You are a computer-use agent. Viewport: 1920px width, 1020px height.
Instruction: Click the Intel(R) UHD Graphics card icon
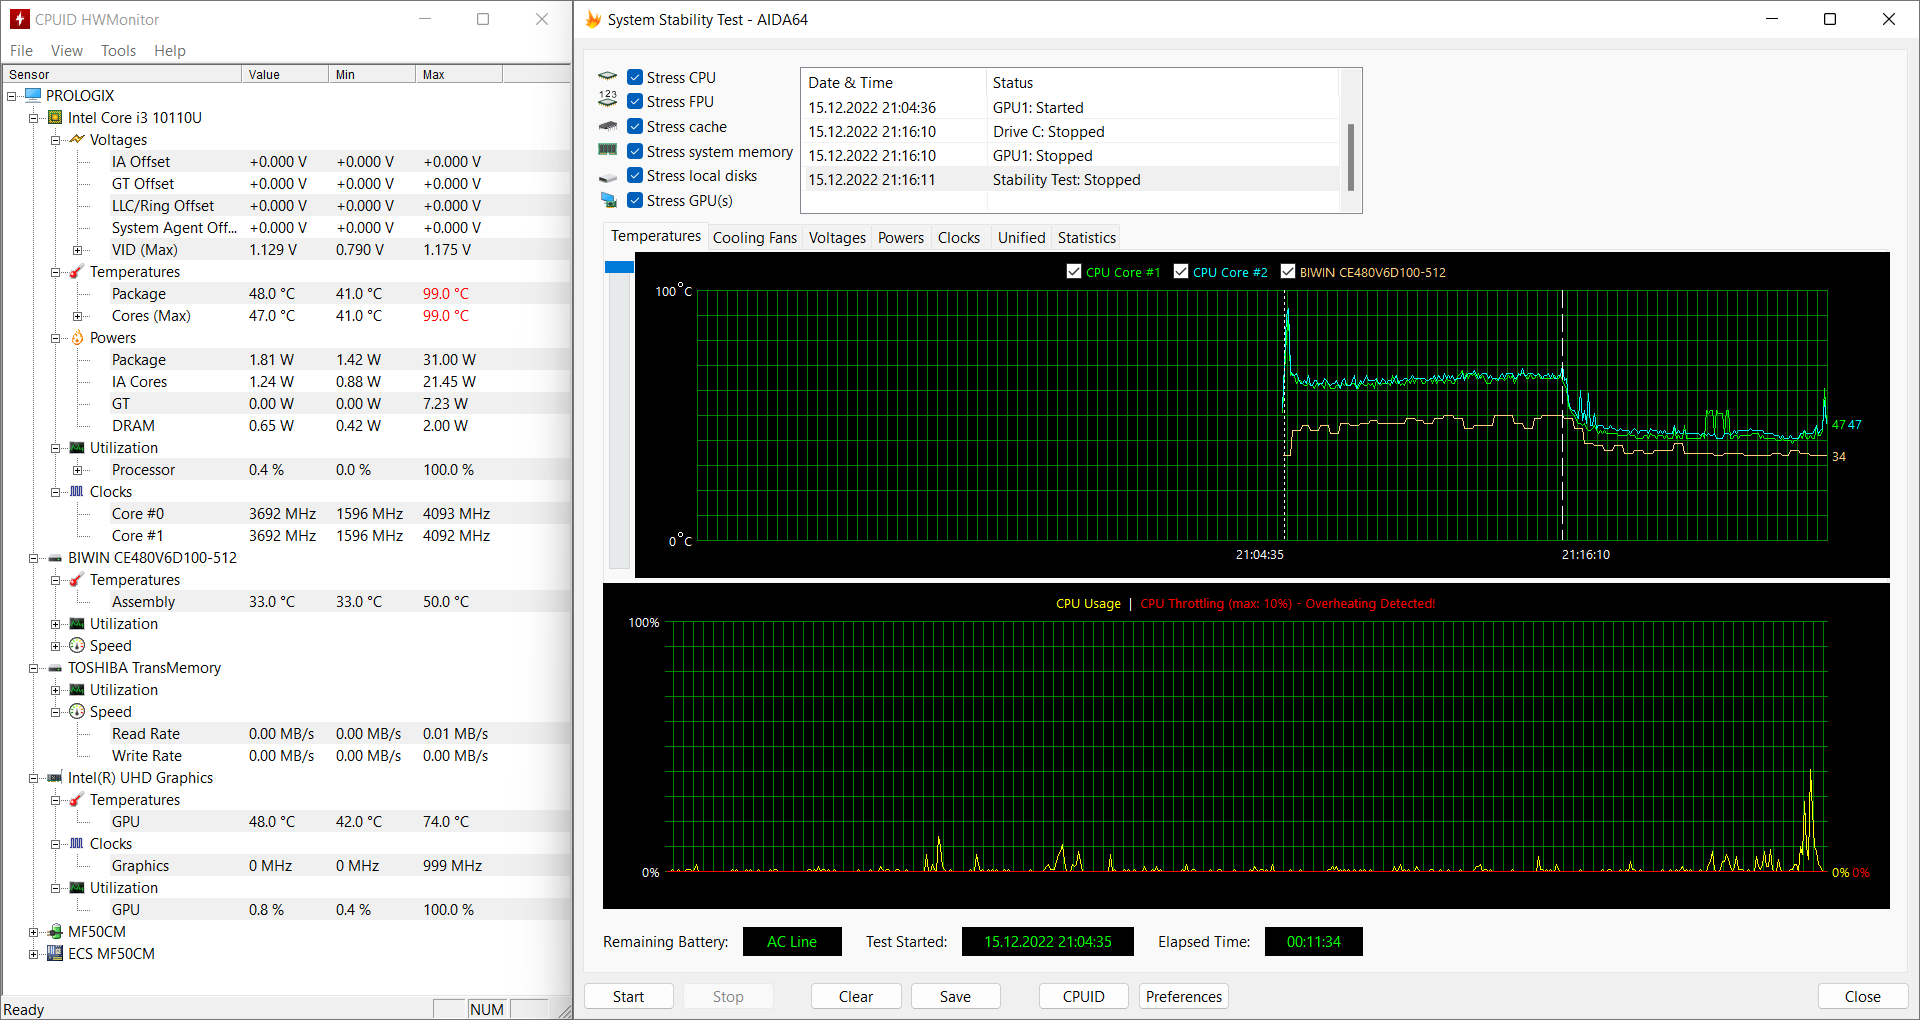pyautogui.click(x=55, y=777)
